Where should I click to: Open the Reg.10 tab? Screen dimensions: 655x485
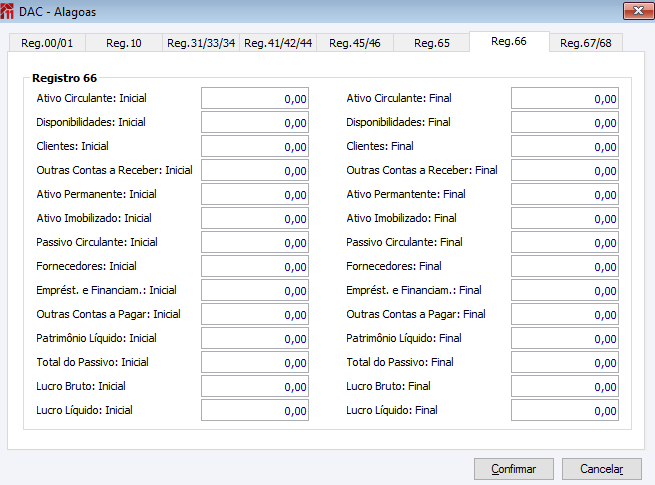click(x=124, y=43)
